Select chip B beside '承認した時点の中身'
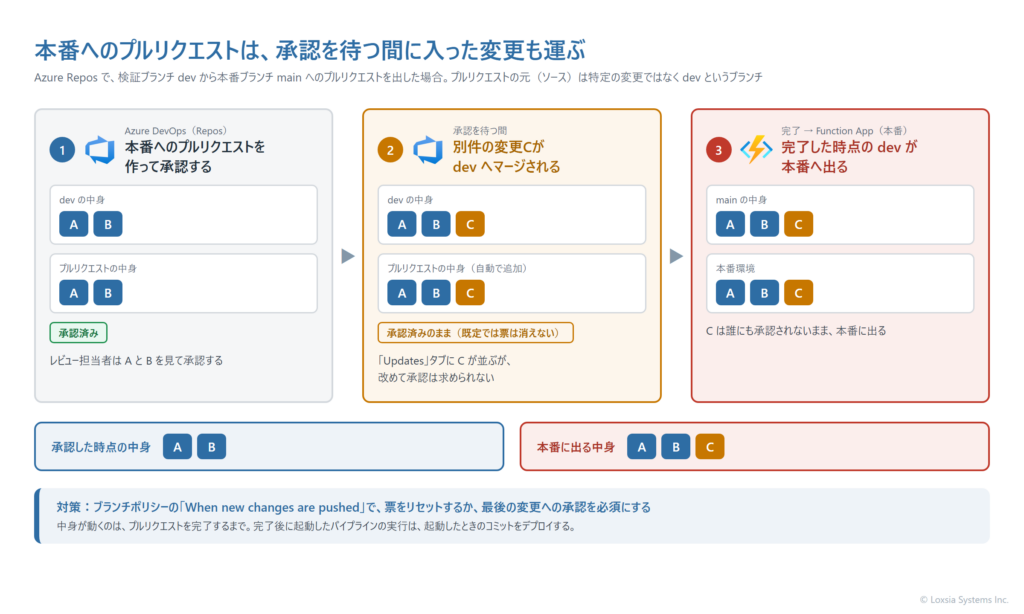This screenshot has width=1024, height=614. 212,447
